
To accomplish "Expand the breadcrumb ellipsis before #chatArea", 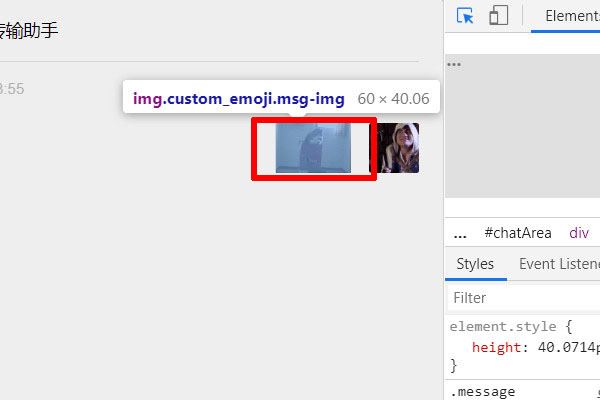I will click(460, 233).
